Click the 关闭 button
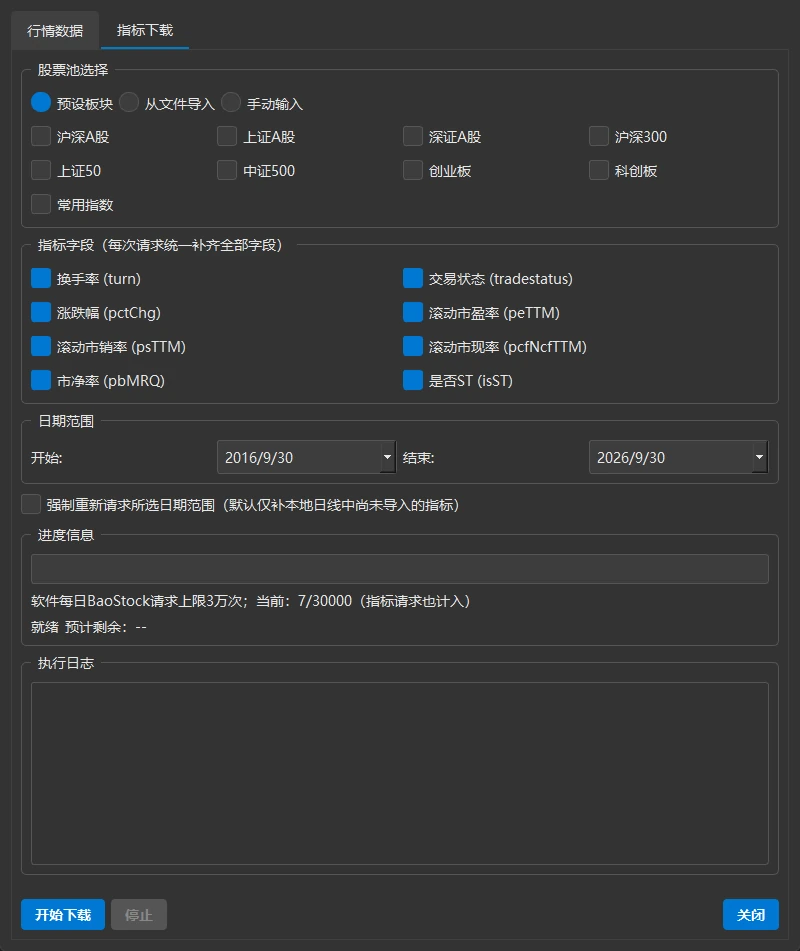800x951 pixels. (751, 915)
